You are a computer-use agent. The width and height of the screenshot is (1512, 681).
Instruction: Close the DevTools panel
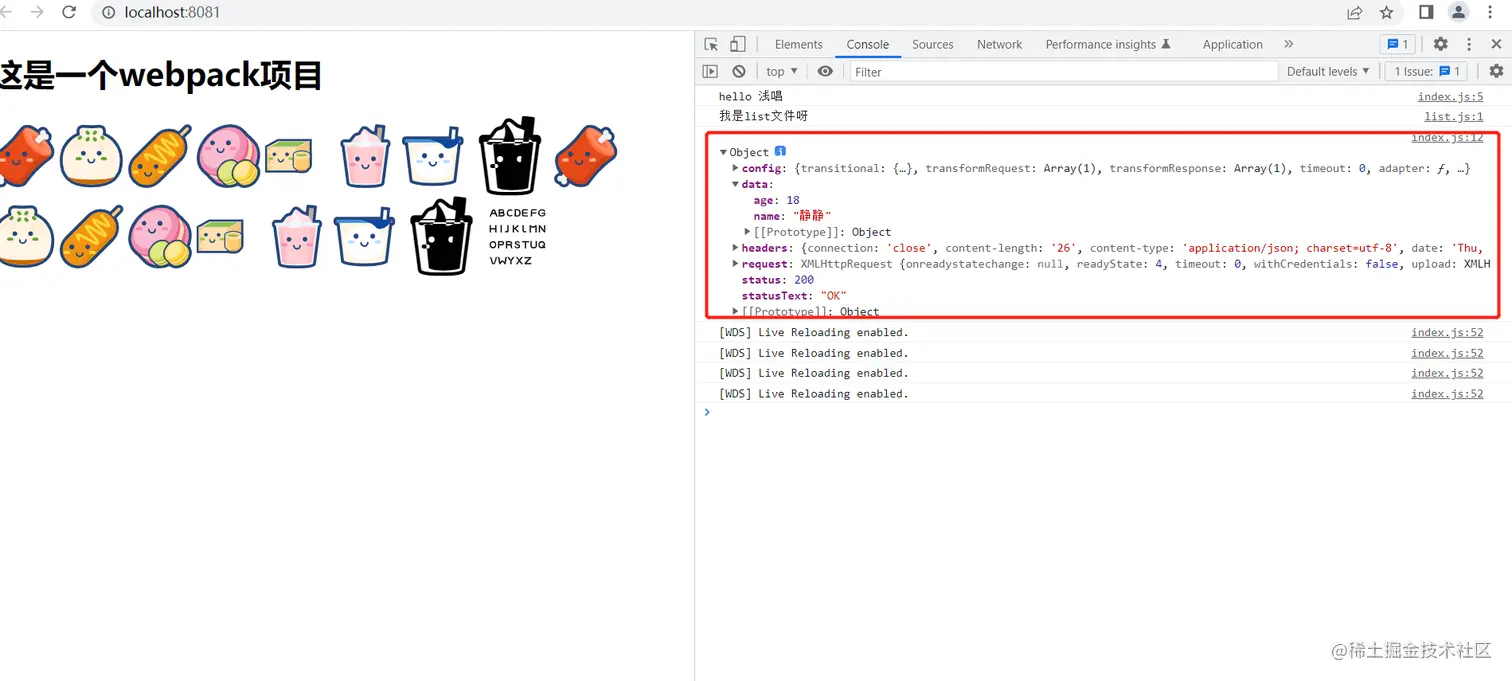coord(1496,44)
